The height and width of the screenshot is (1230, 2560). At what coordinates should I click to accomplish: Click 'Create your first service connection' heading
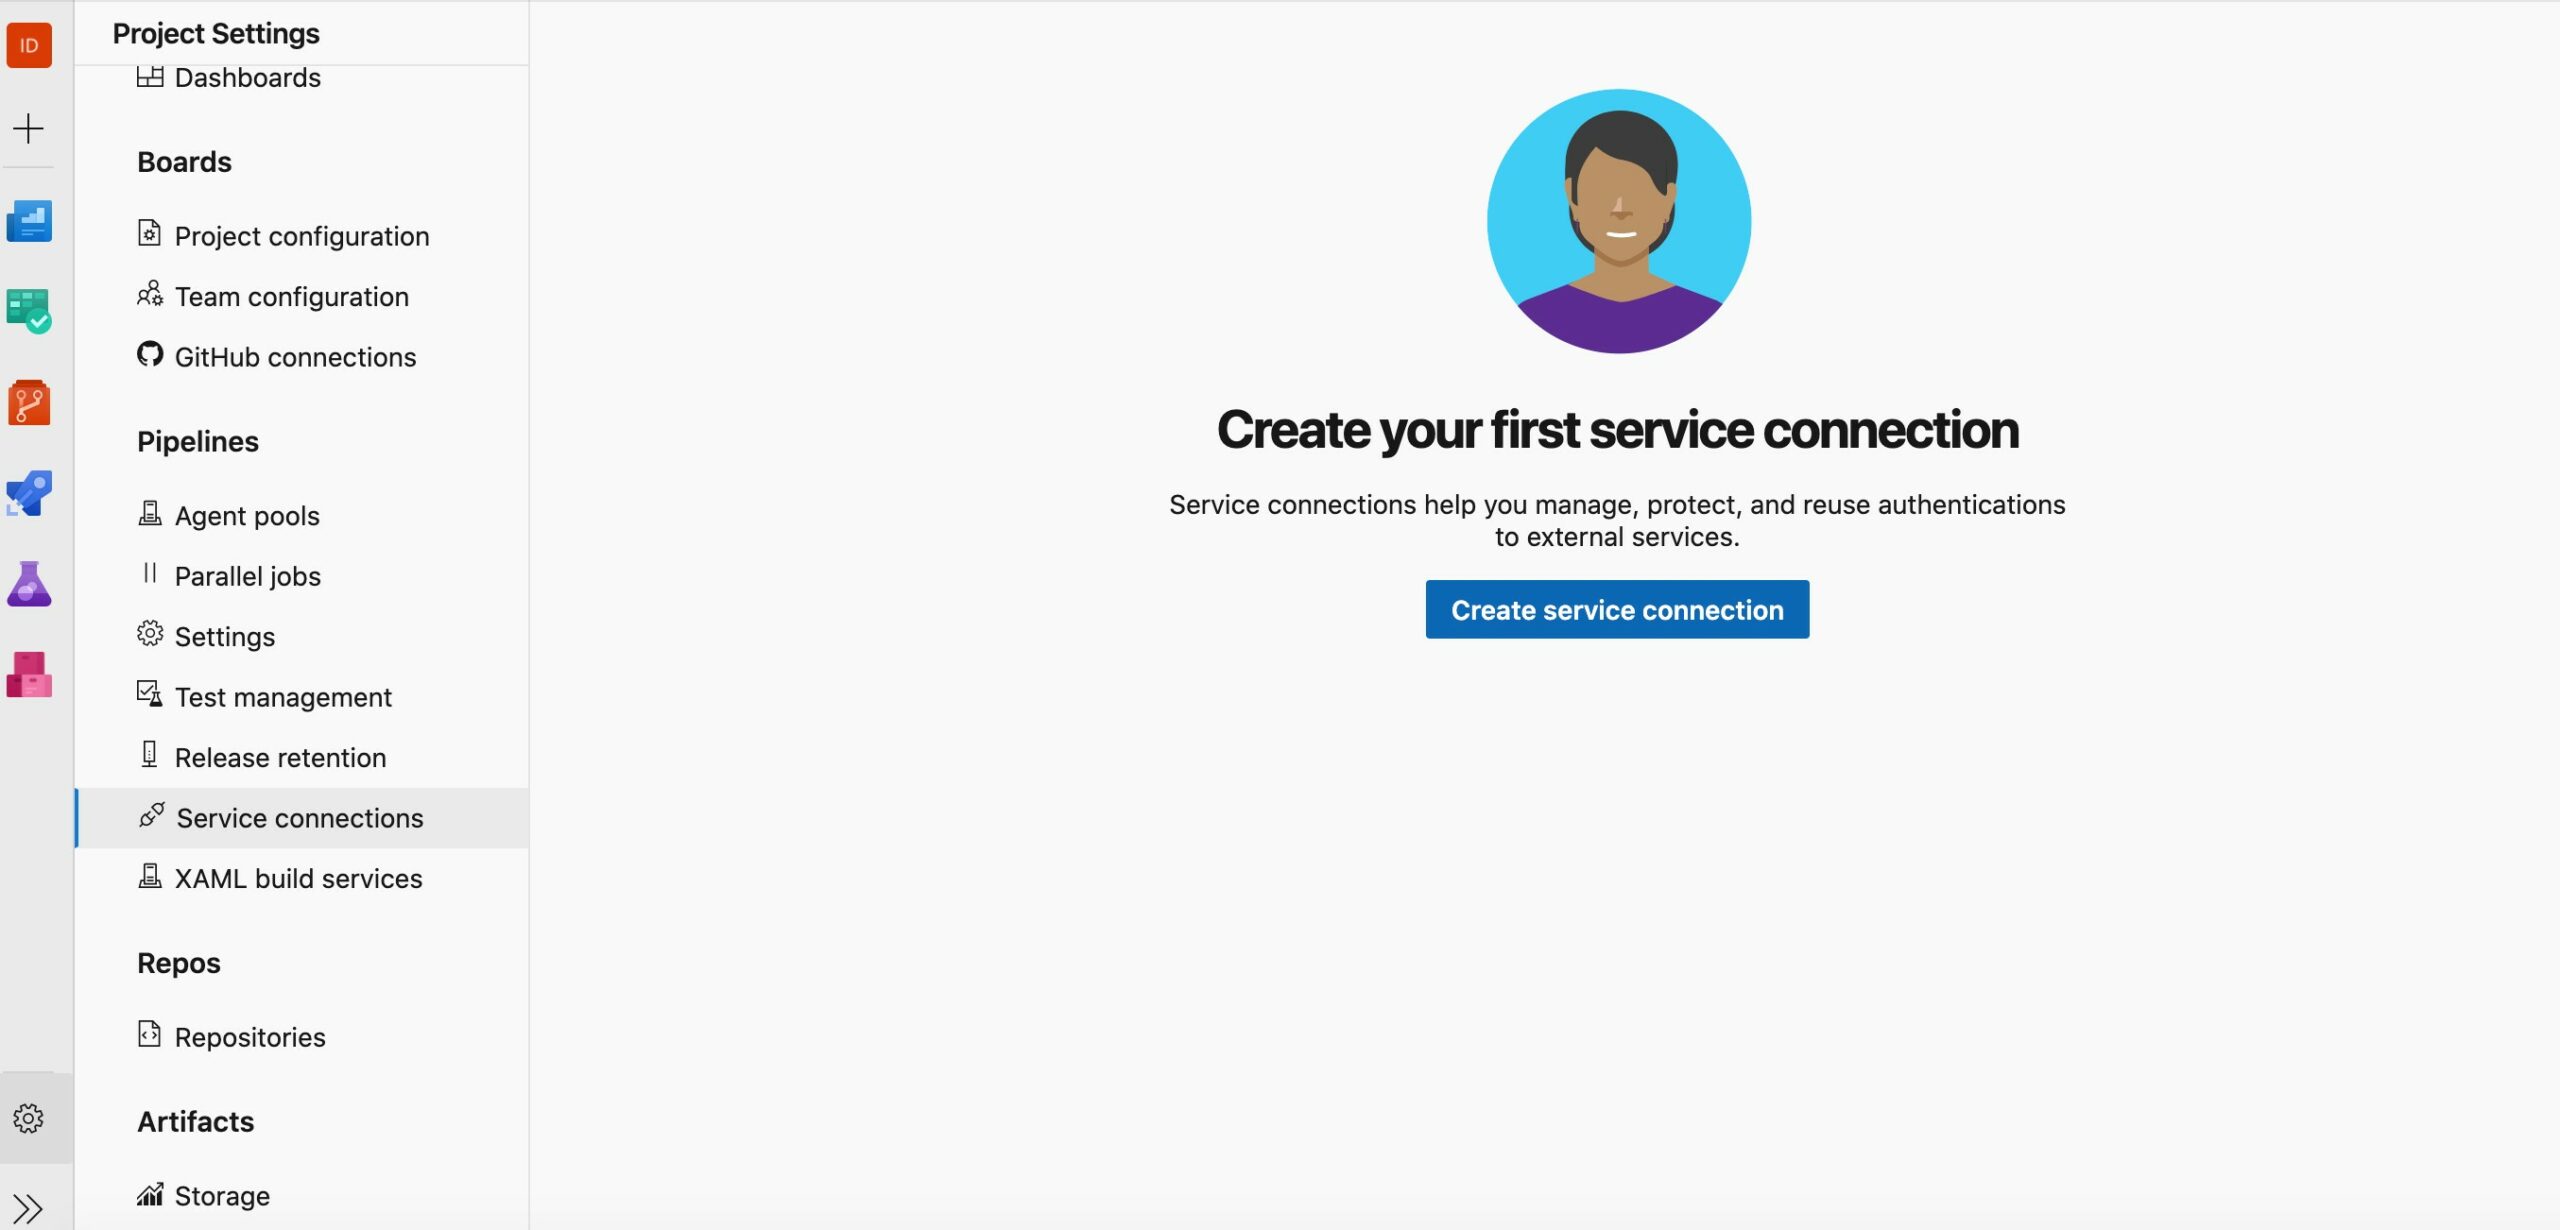(x=1618, y=430)
